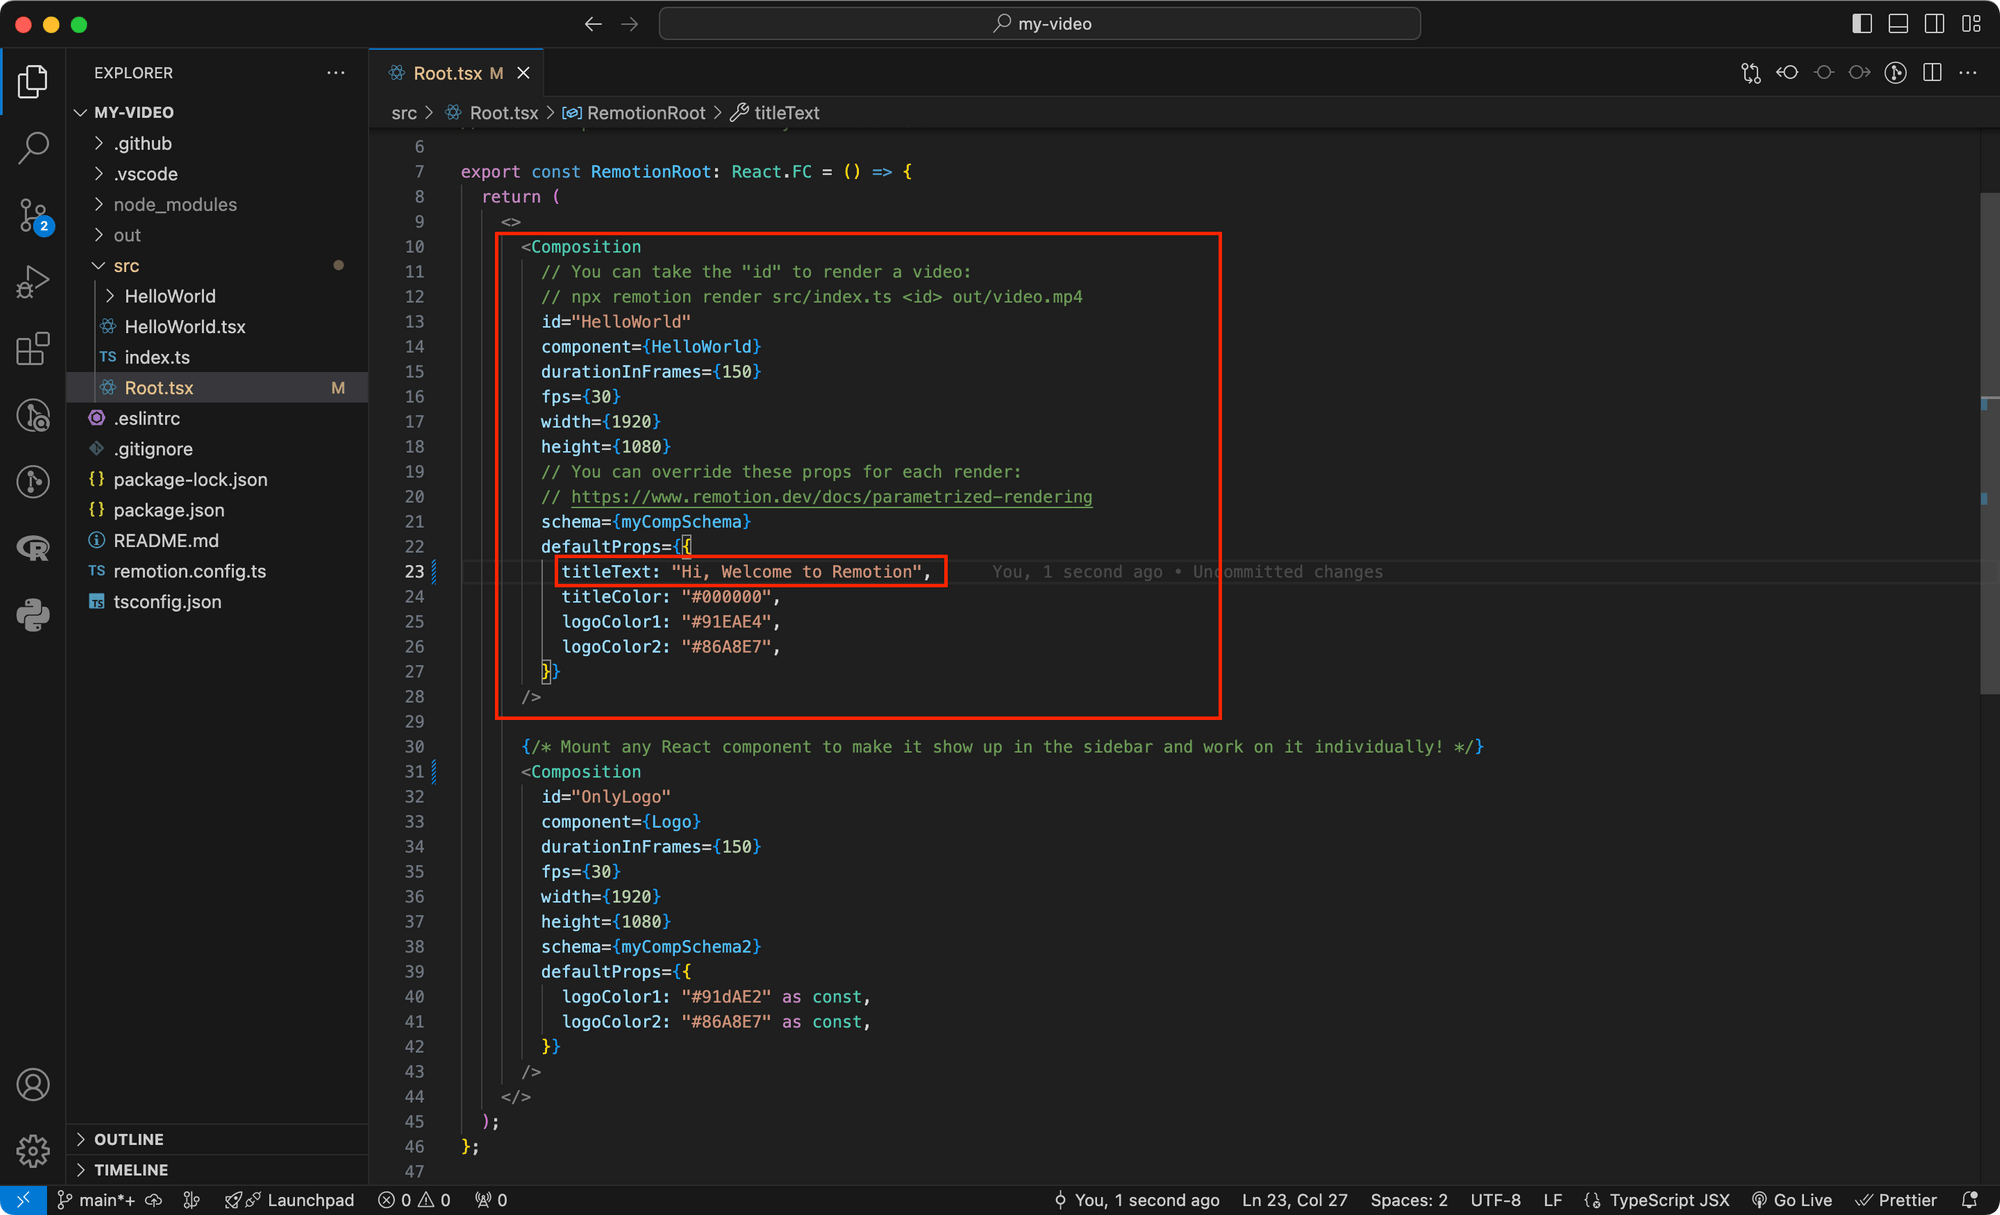Click the src breadcrumb
The width and height of the screenshot is (2000, 1215).
coord(404,113)
